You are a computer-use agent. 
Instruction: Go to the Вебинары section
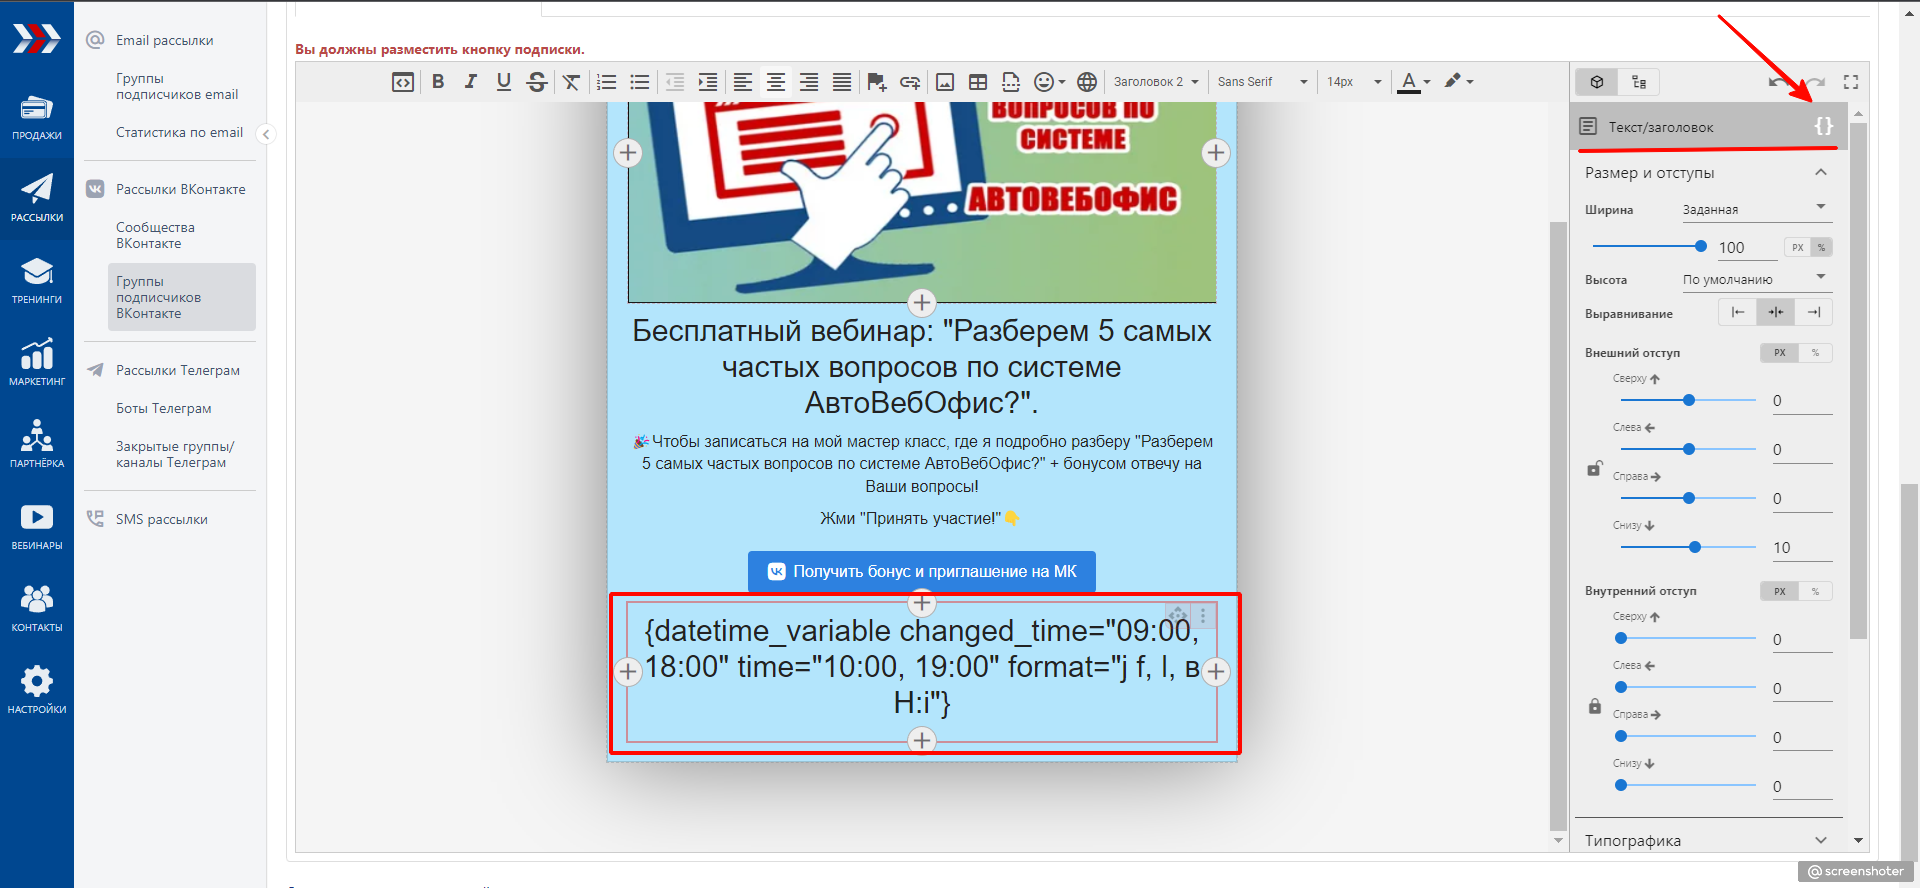37,526
